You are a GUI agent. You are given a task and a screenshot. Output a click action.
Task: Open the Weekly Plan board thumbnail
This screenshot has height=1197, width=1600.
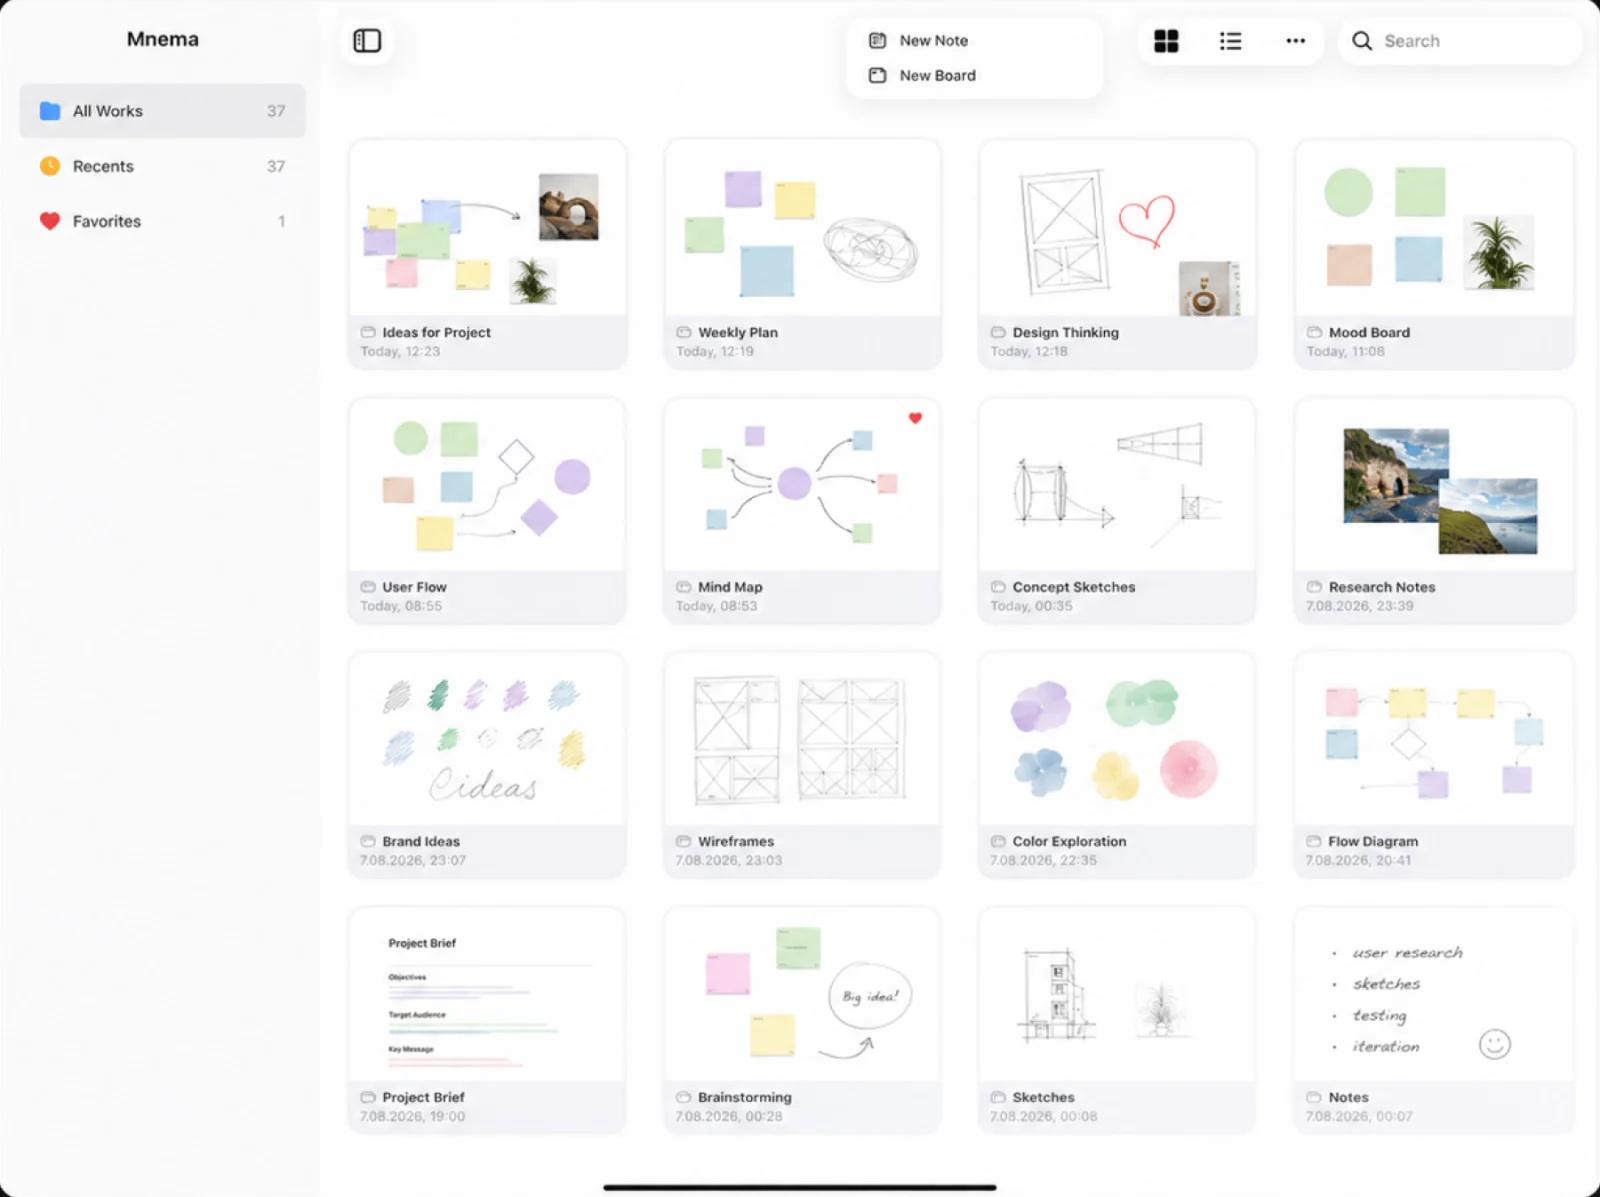pos(802,229)
